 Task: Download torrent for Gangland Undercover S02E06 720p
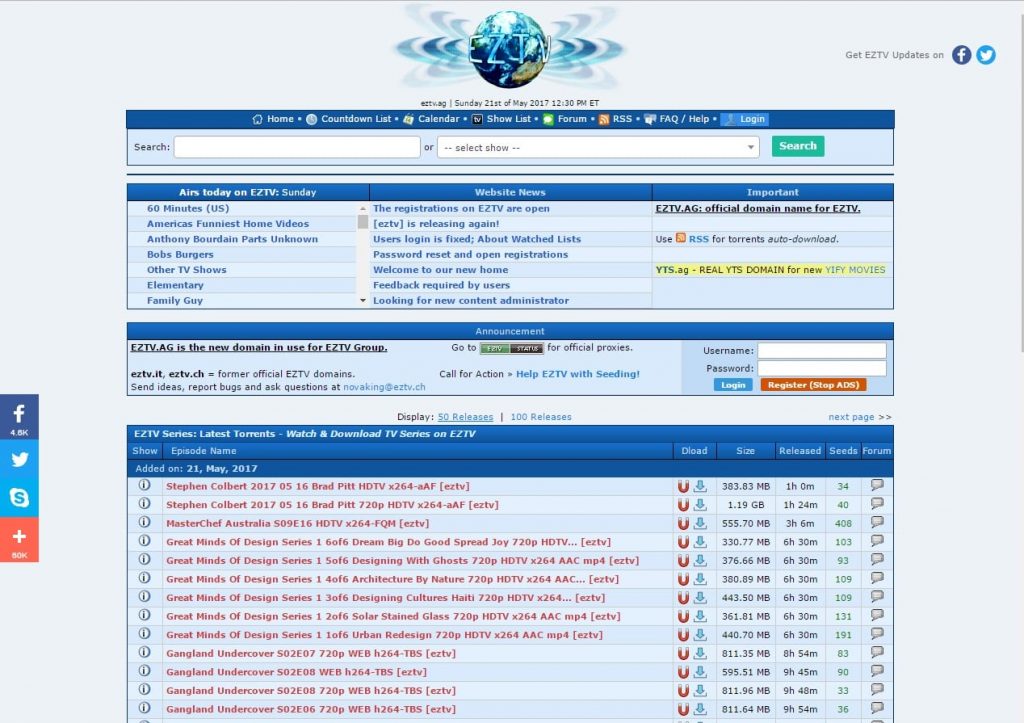click(700, 709)
